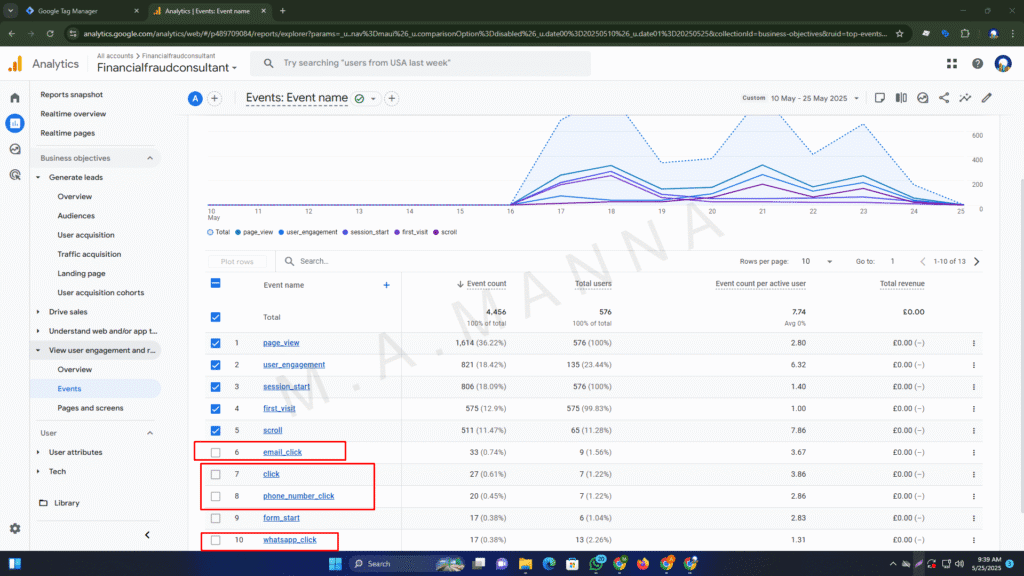Screen dimensions: 1024x576
Task: Open the Insights sparkline icon
Action: point(965,98)
